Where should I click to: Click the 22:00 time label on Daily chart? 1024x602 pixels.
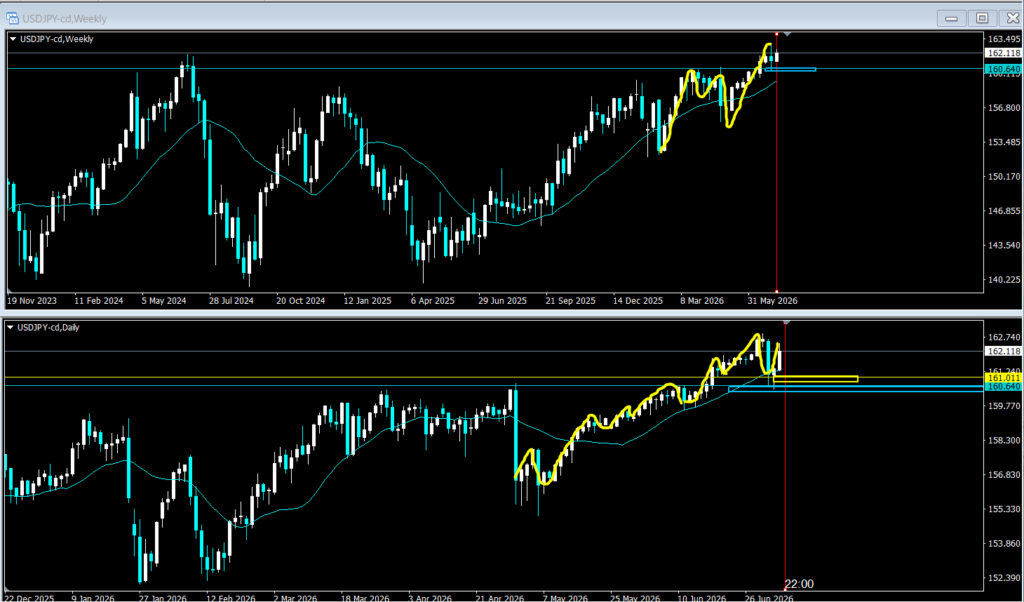point(799,584)
